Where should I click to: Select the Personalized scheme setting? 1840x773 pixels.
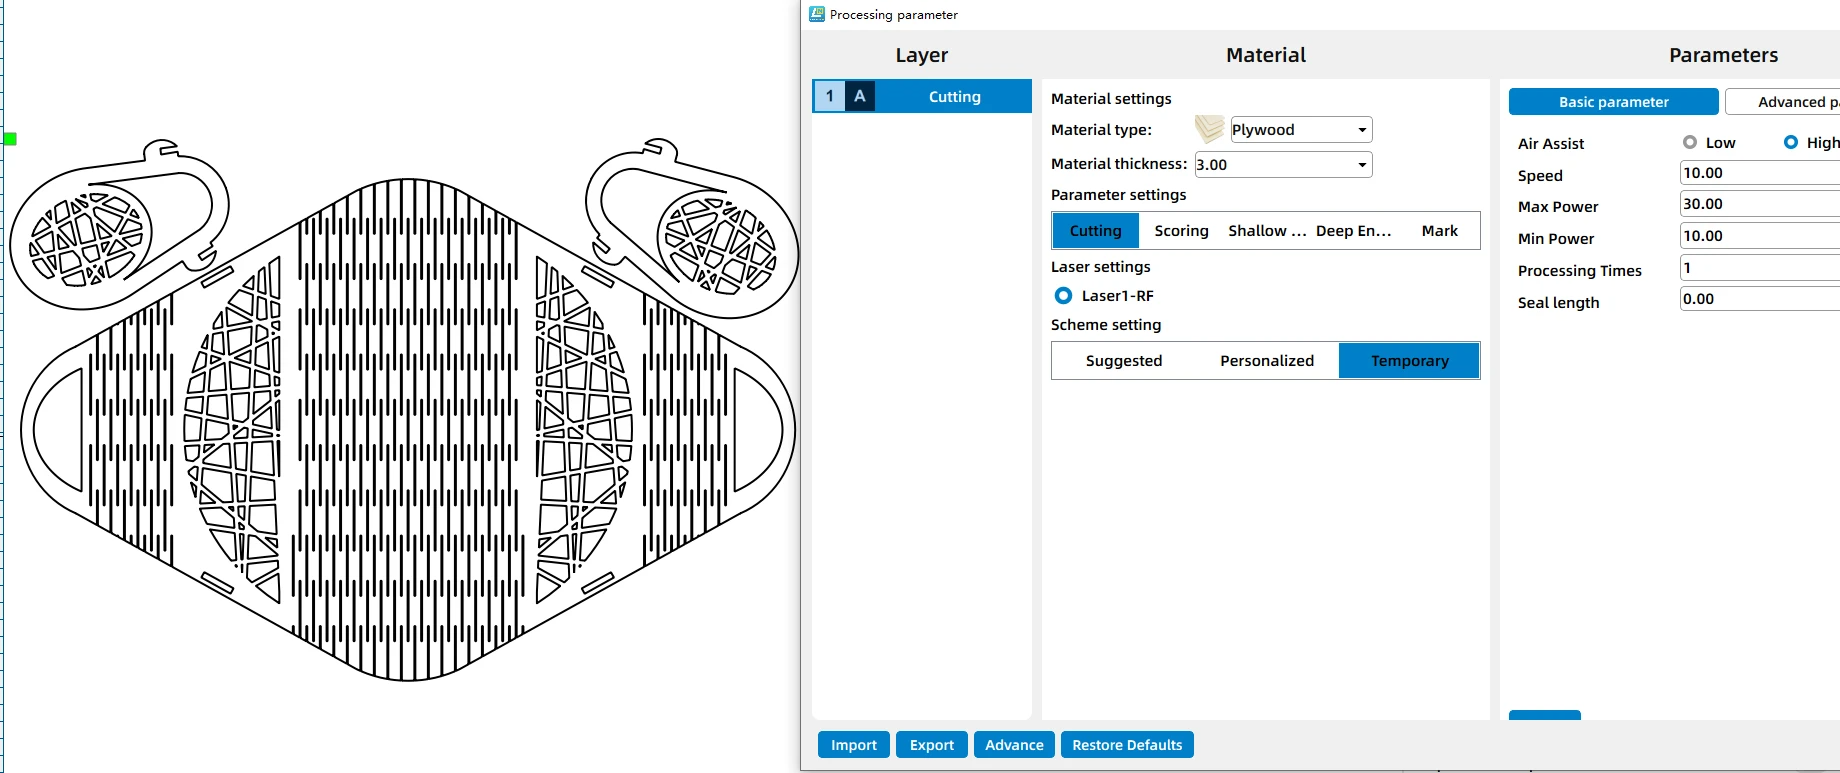[1267, 361]
